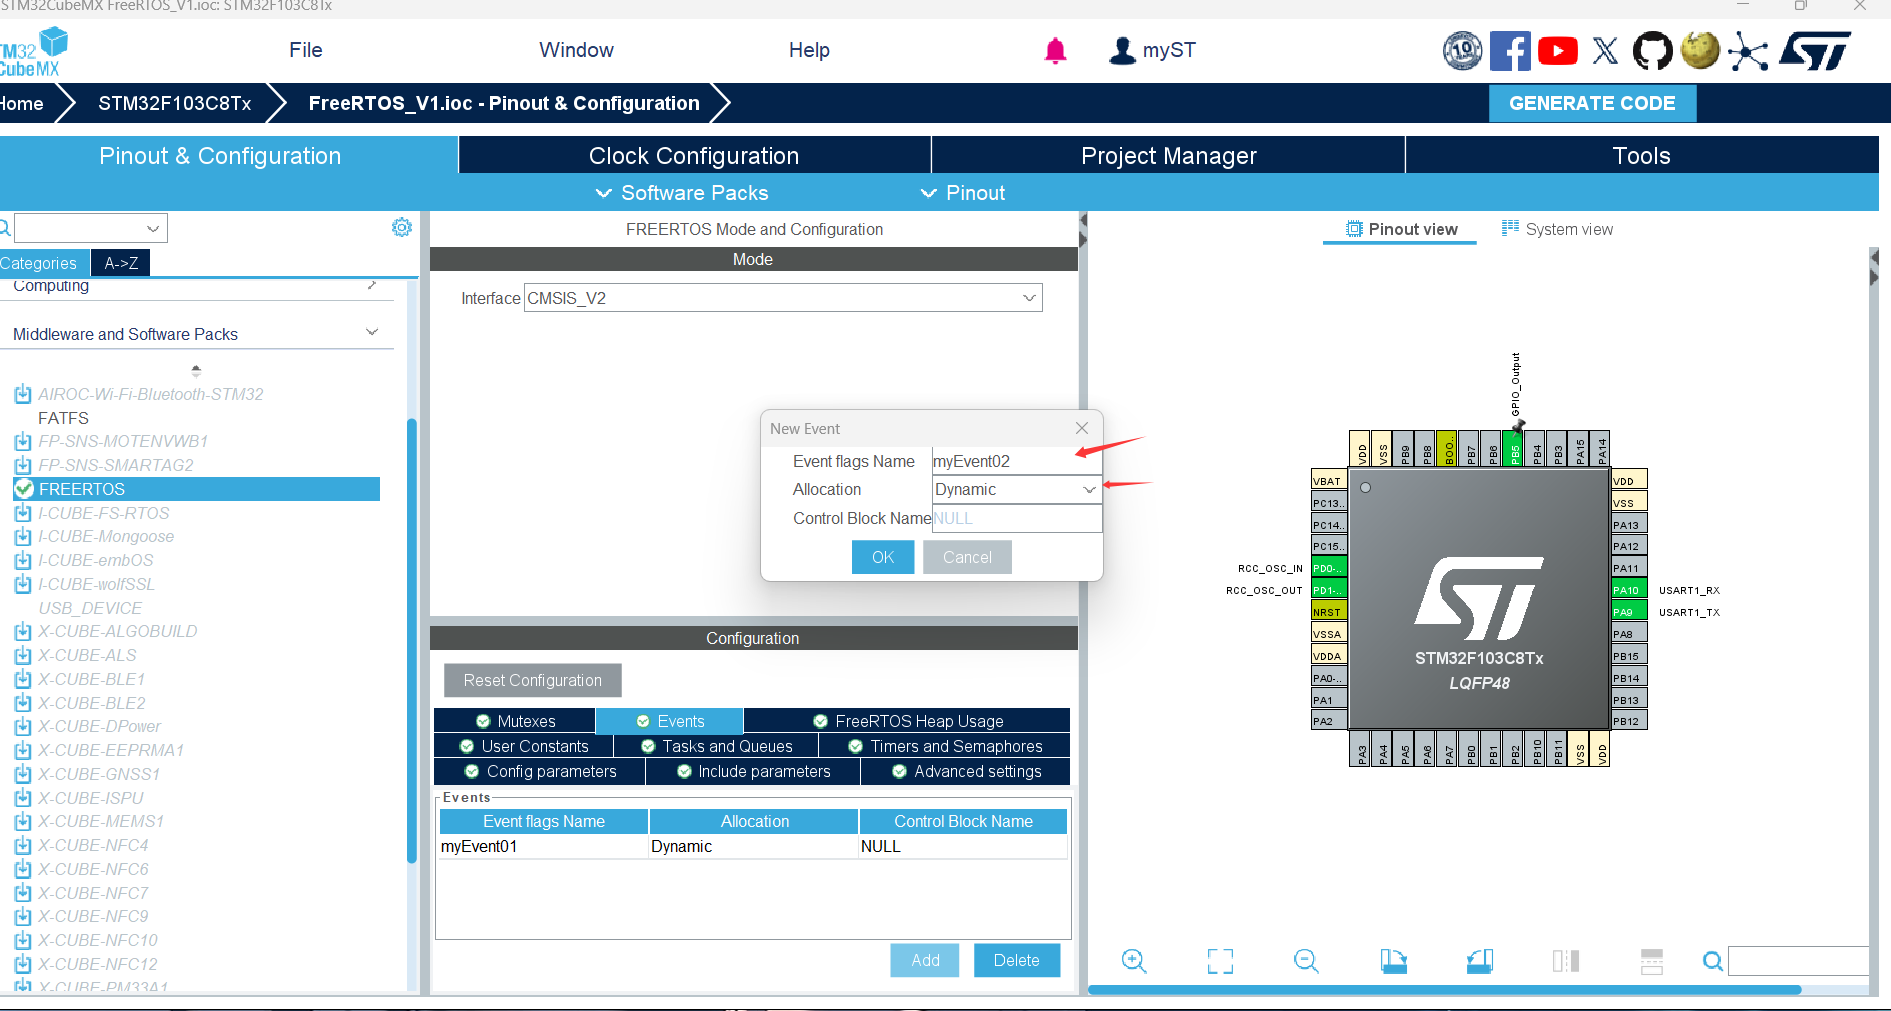Viewport: 1891px width, 1011px height.
Task: Click Reset Configuration button
Action: (533, 680)
